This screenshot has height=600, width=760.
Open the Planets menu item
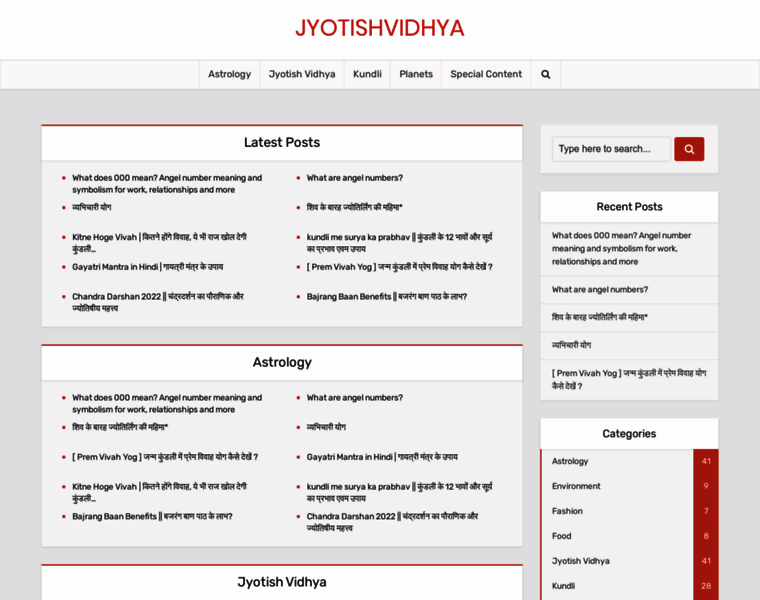tap(416, 74)
